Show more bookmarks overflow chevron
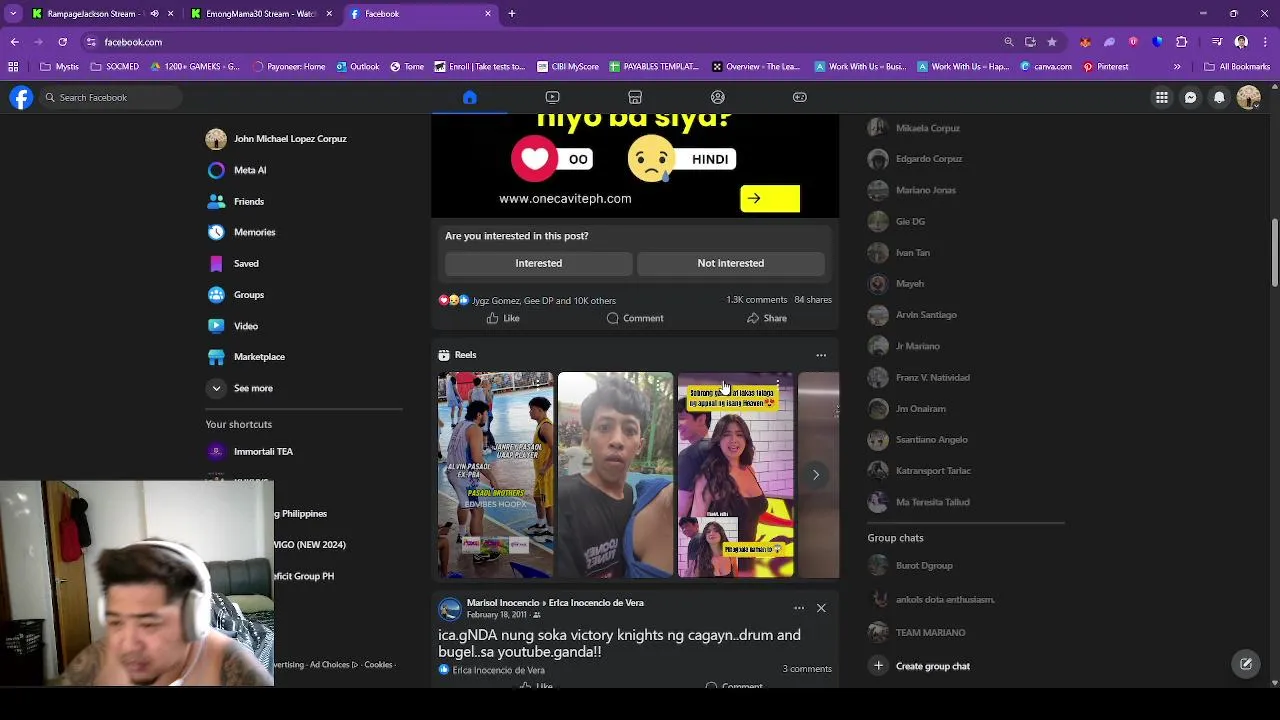Screen dimensions: 1280x720 (1177, 67)
